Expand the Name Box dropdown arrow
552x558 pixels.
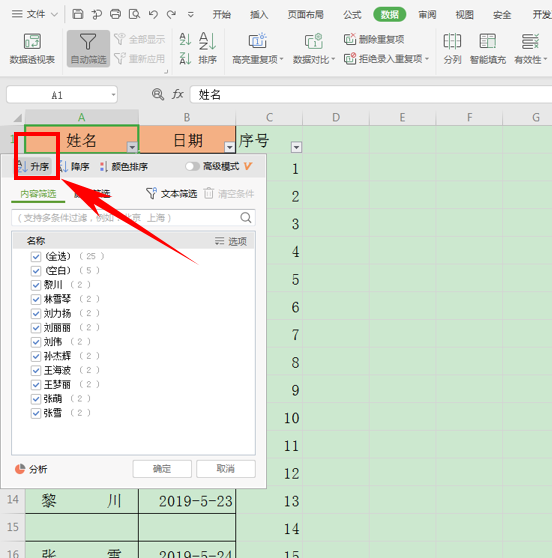(113, 95)
